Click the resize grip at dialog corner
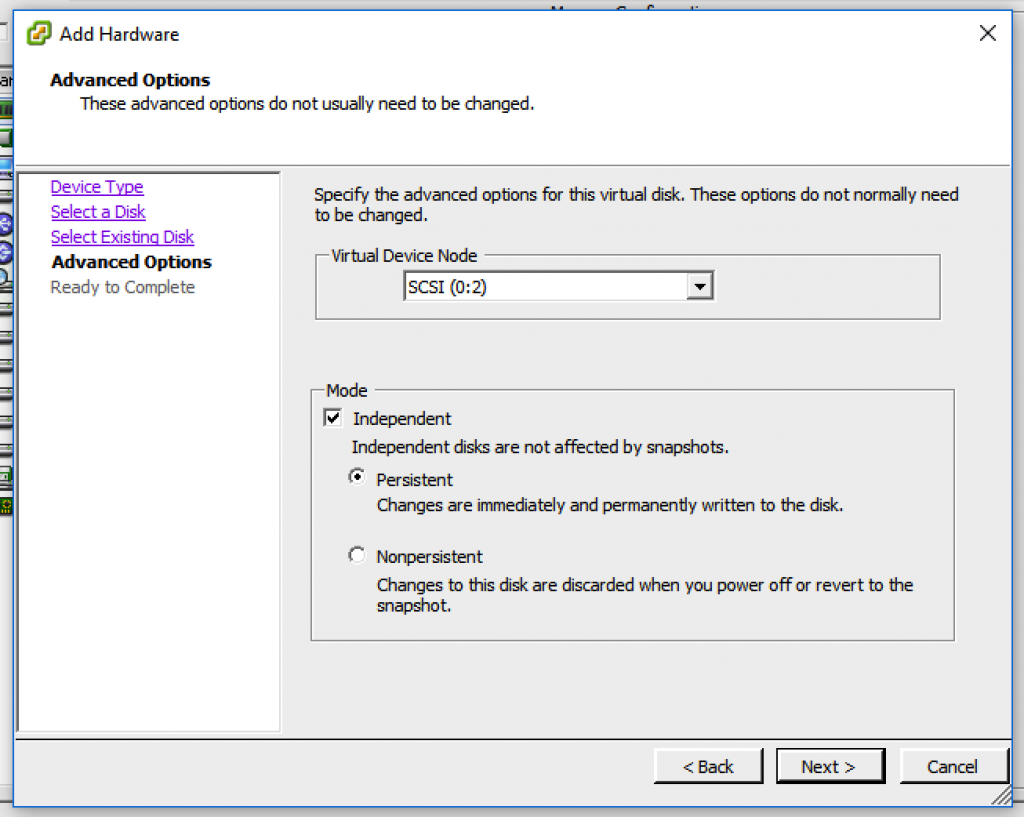This screenshot has height=817, width=1024. click(1002, 795)
